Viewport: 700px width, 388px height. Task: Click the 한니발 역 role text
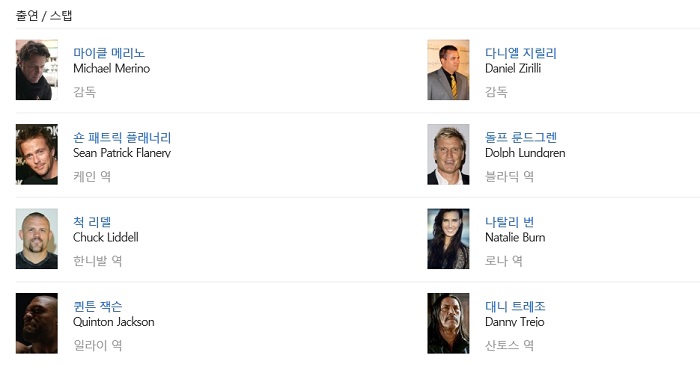(97, 261)
